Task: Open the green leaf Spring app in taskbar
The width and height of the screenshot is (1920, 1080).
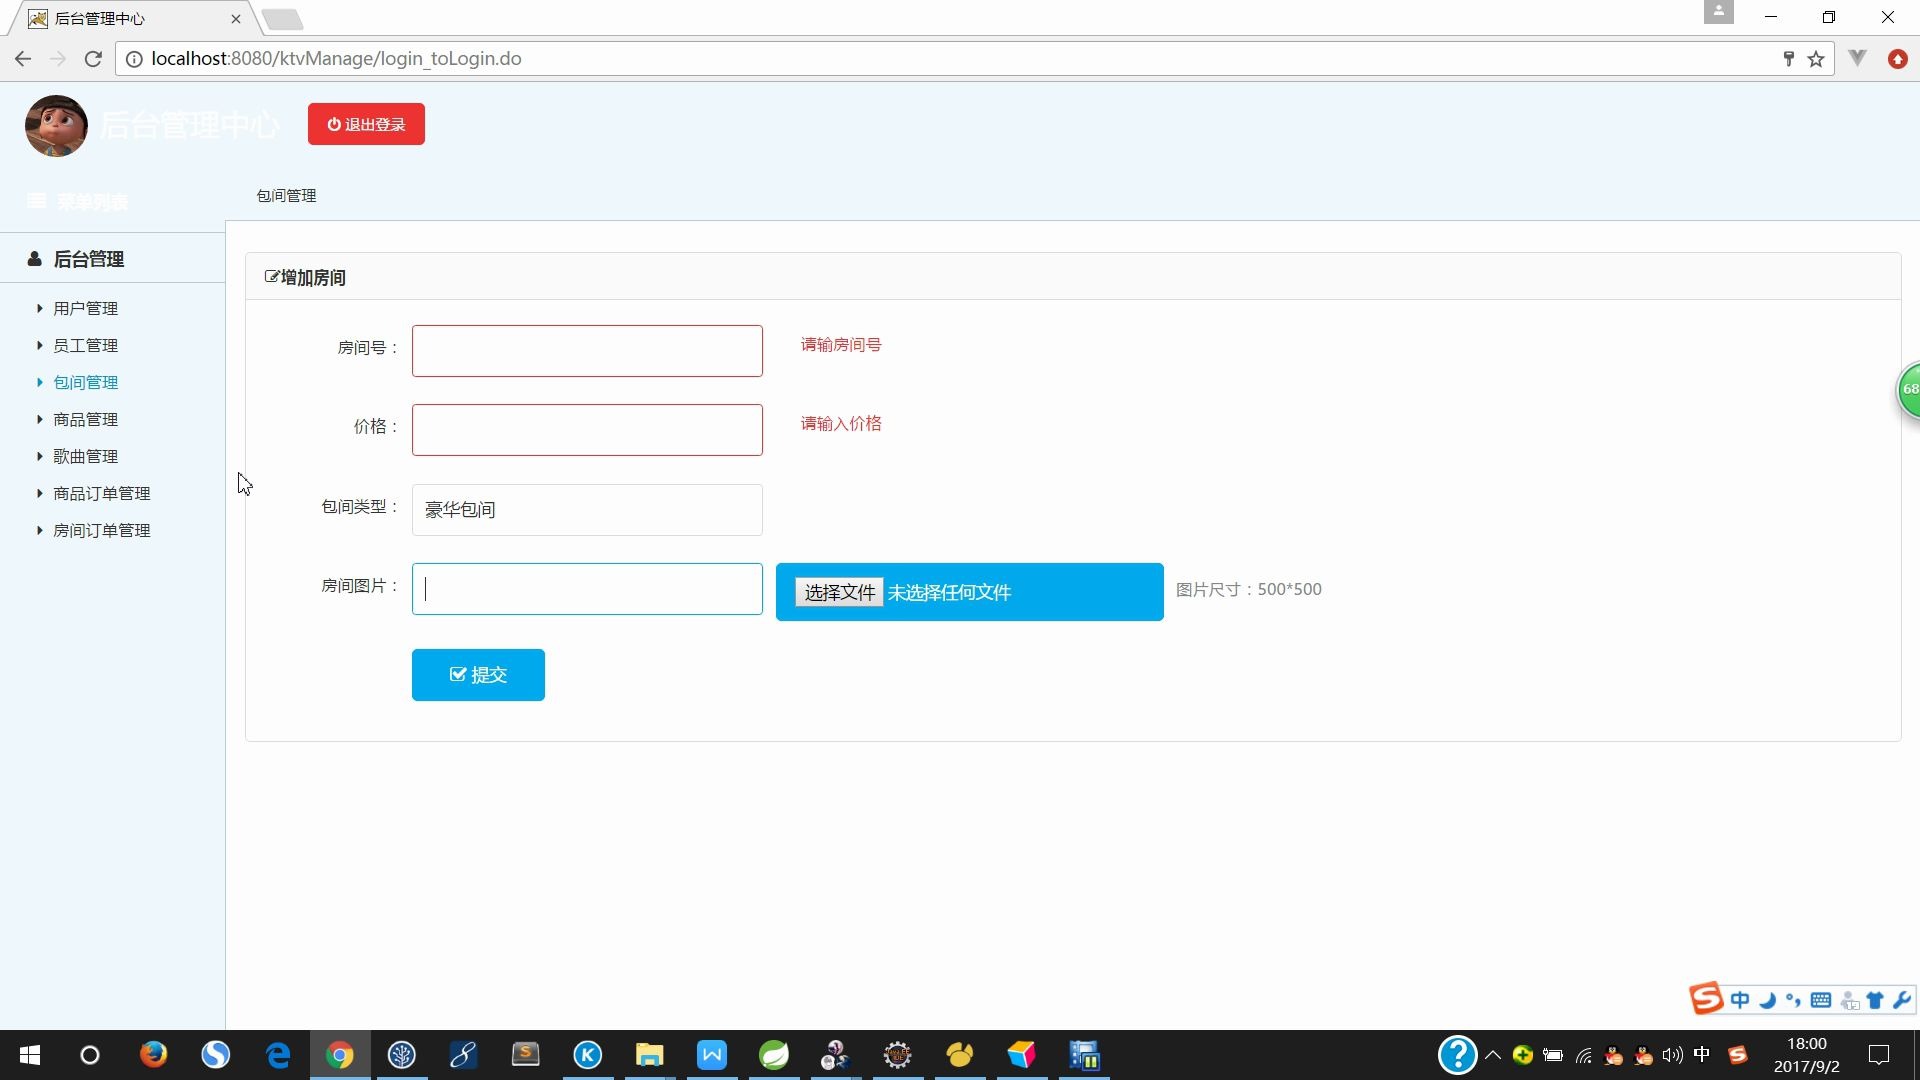Action: [774, 1055]
